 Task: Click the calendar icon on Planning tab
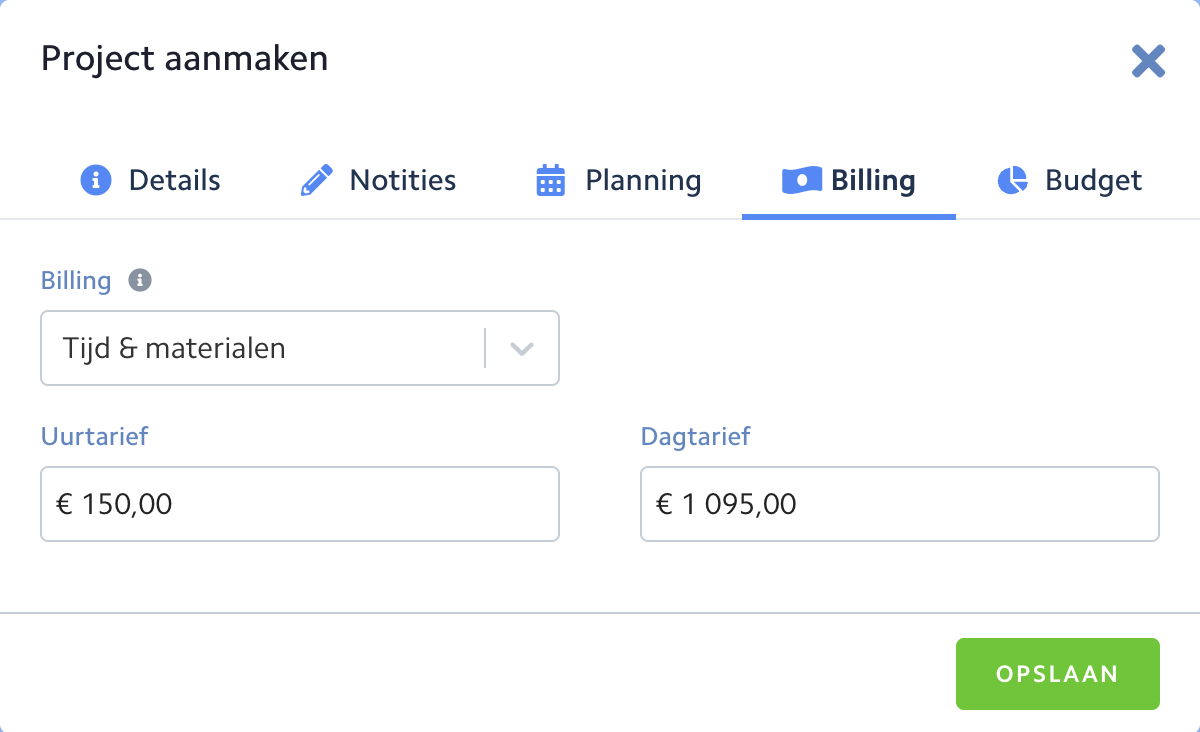[551, 181]
